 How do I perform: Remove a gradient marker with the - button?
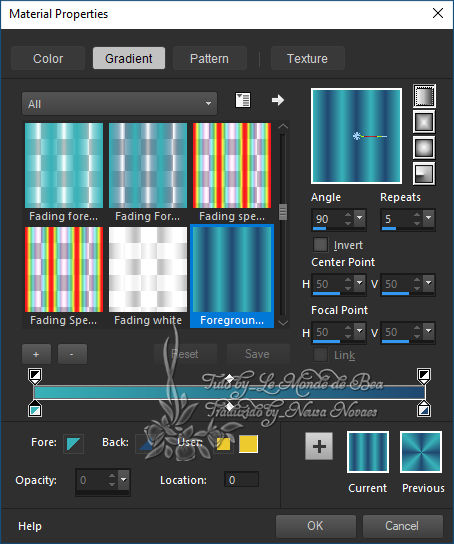72,354
